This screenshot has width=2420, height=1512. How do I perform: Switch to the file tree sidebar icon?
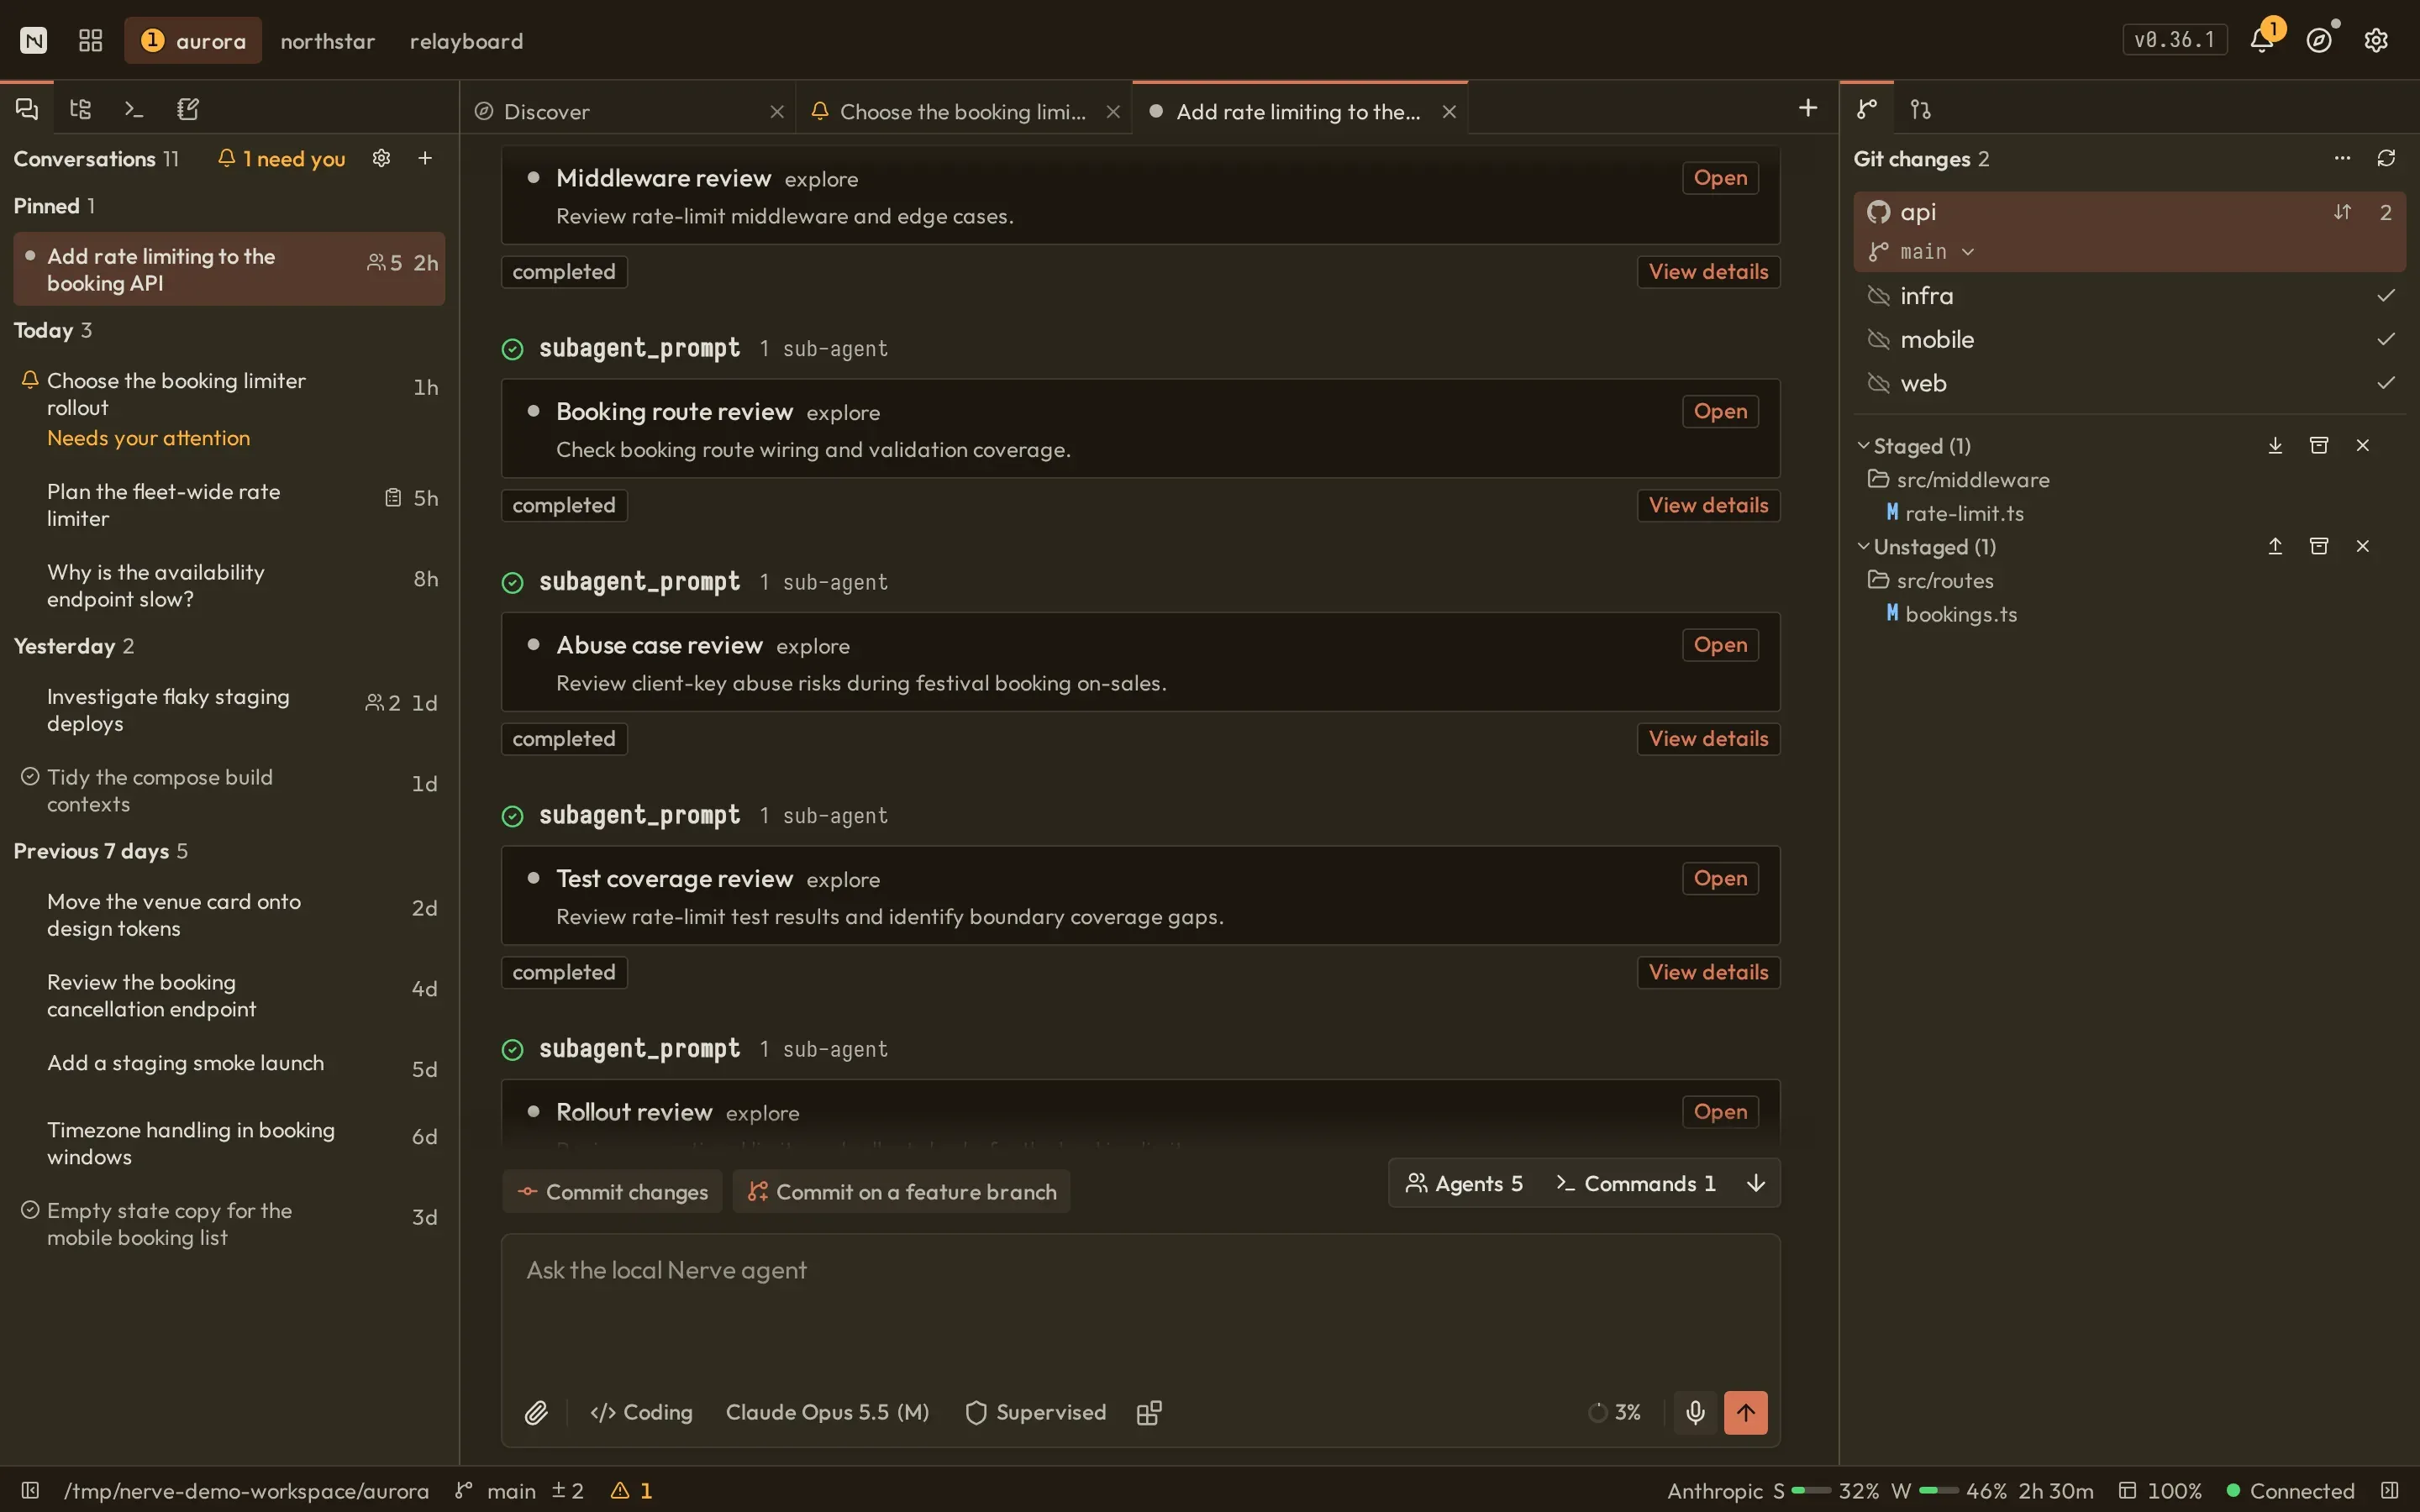coord(81,109)
